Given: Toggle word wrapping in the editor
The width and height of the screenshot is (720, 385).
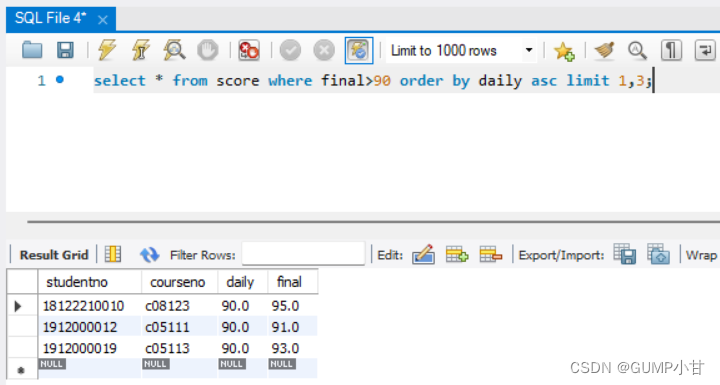Looking at the screenshot, I should click(x=705, y=50).
